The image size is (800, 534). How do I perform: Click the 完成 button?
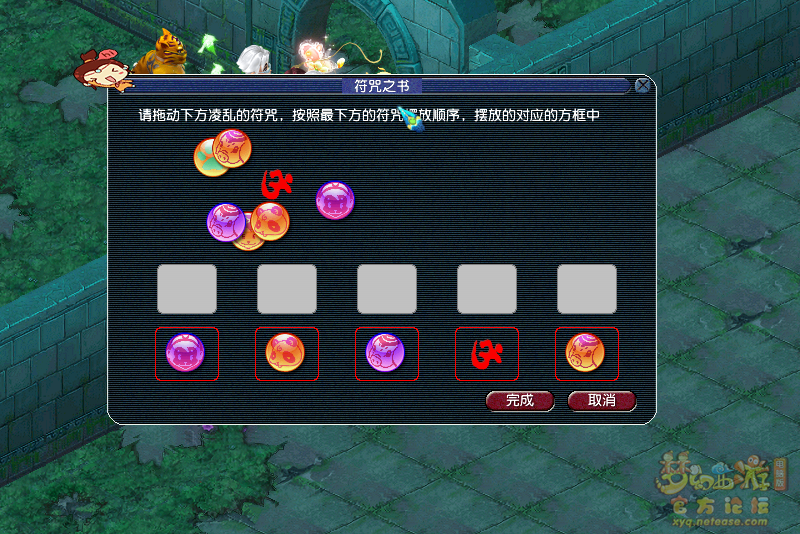tap(520, 401)
